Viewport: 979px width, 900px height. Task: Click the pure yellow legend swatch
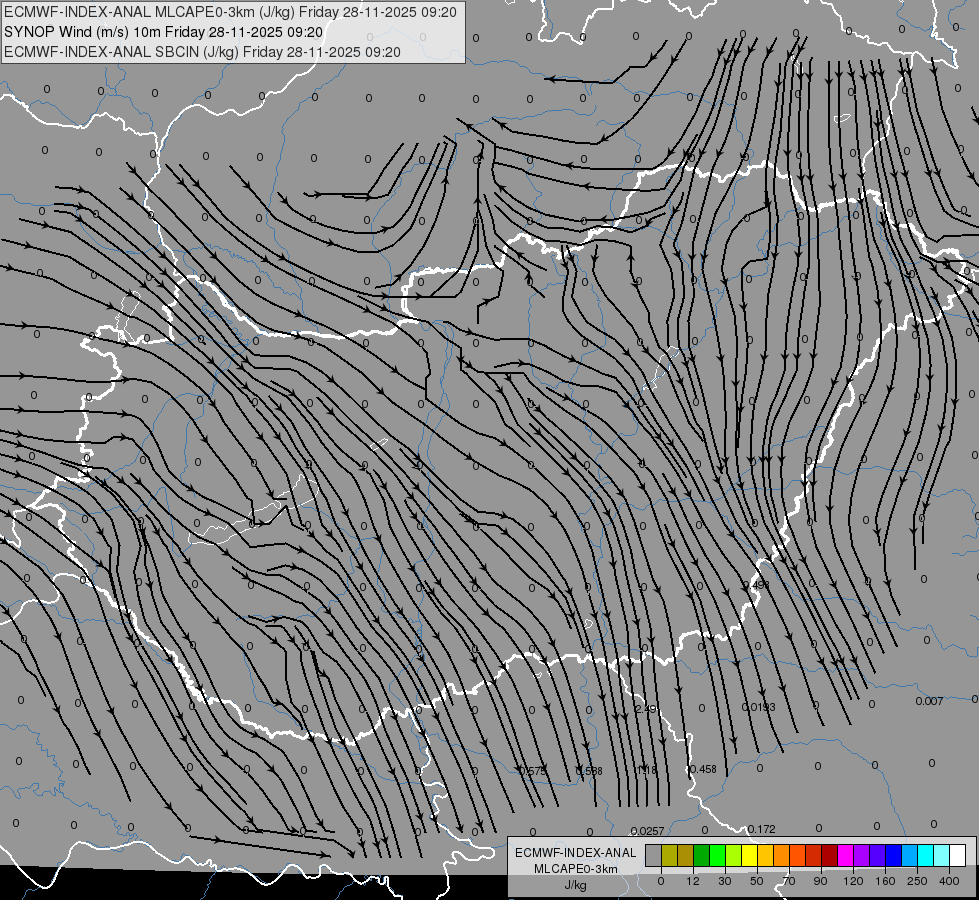pos(749,855)
